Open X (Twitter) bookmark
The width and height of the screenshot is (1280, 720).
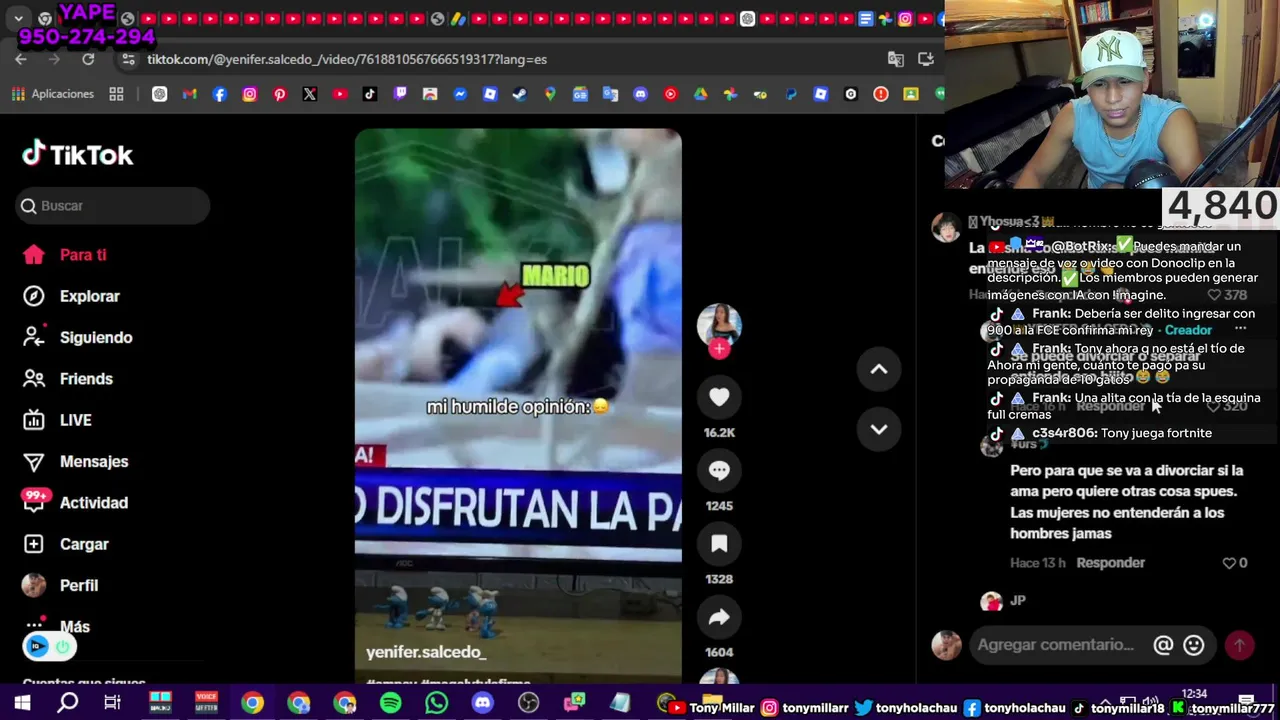click(310, 94)
